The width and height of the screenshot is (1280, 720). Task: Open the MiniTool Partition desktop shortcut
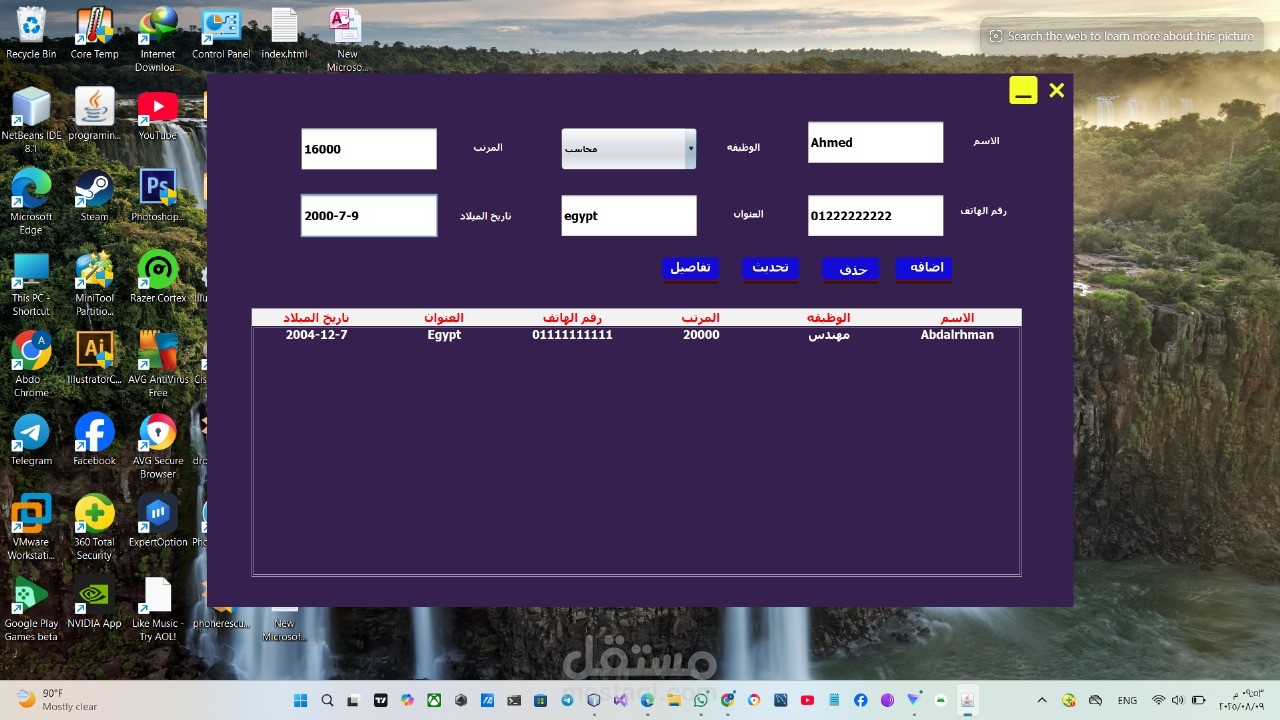point(94,284)
